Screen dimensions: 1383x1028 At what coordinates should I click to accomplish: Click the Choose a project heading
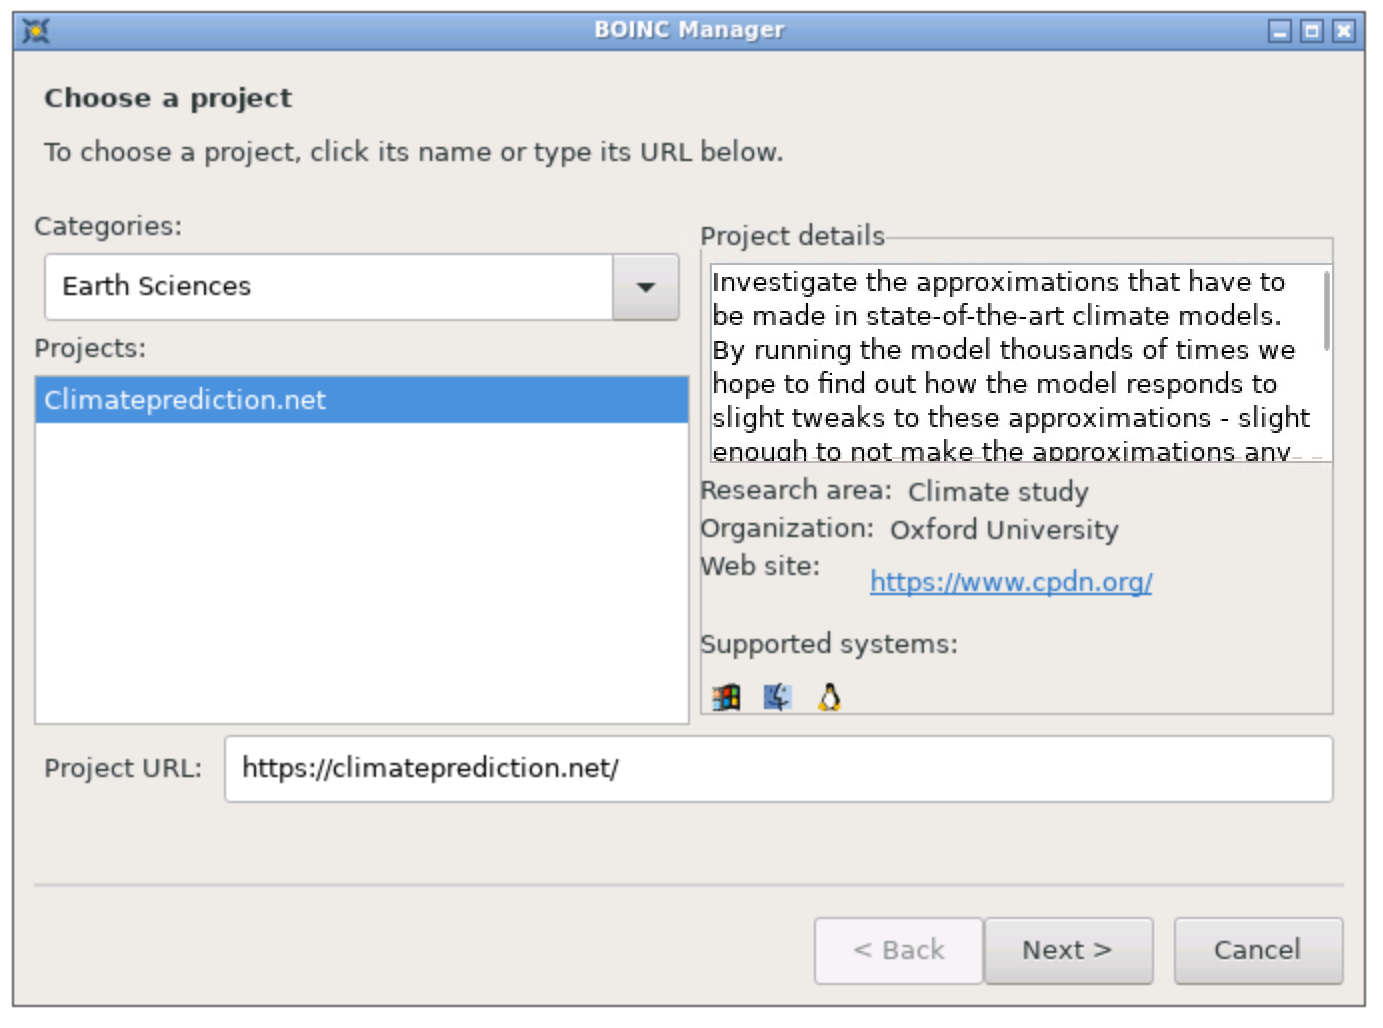coord(168,98)
